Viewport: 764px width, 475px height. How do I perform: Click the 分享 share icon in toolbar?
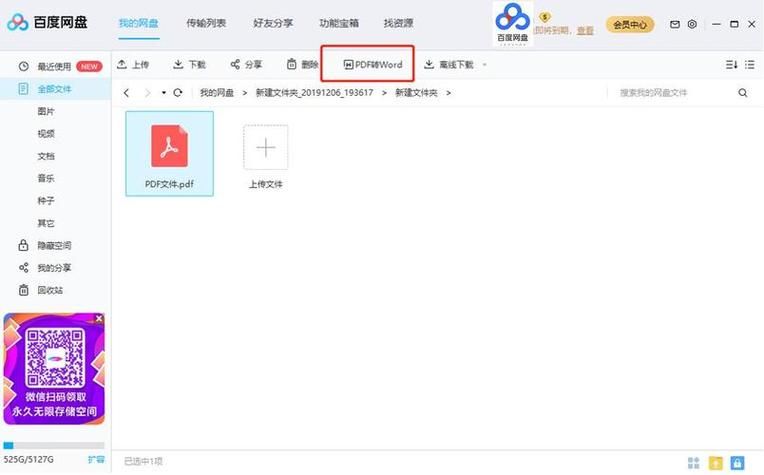point(235,65)
